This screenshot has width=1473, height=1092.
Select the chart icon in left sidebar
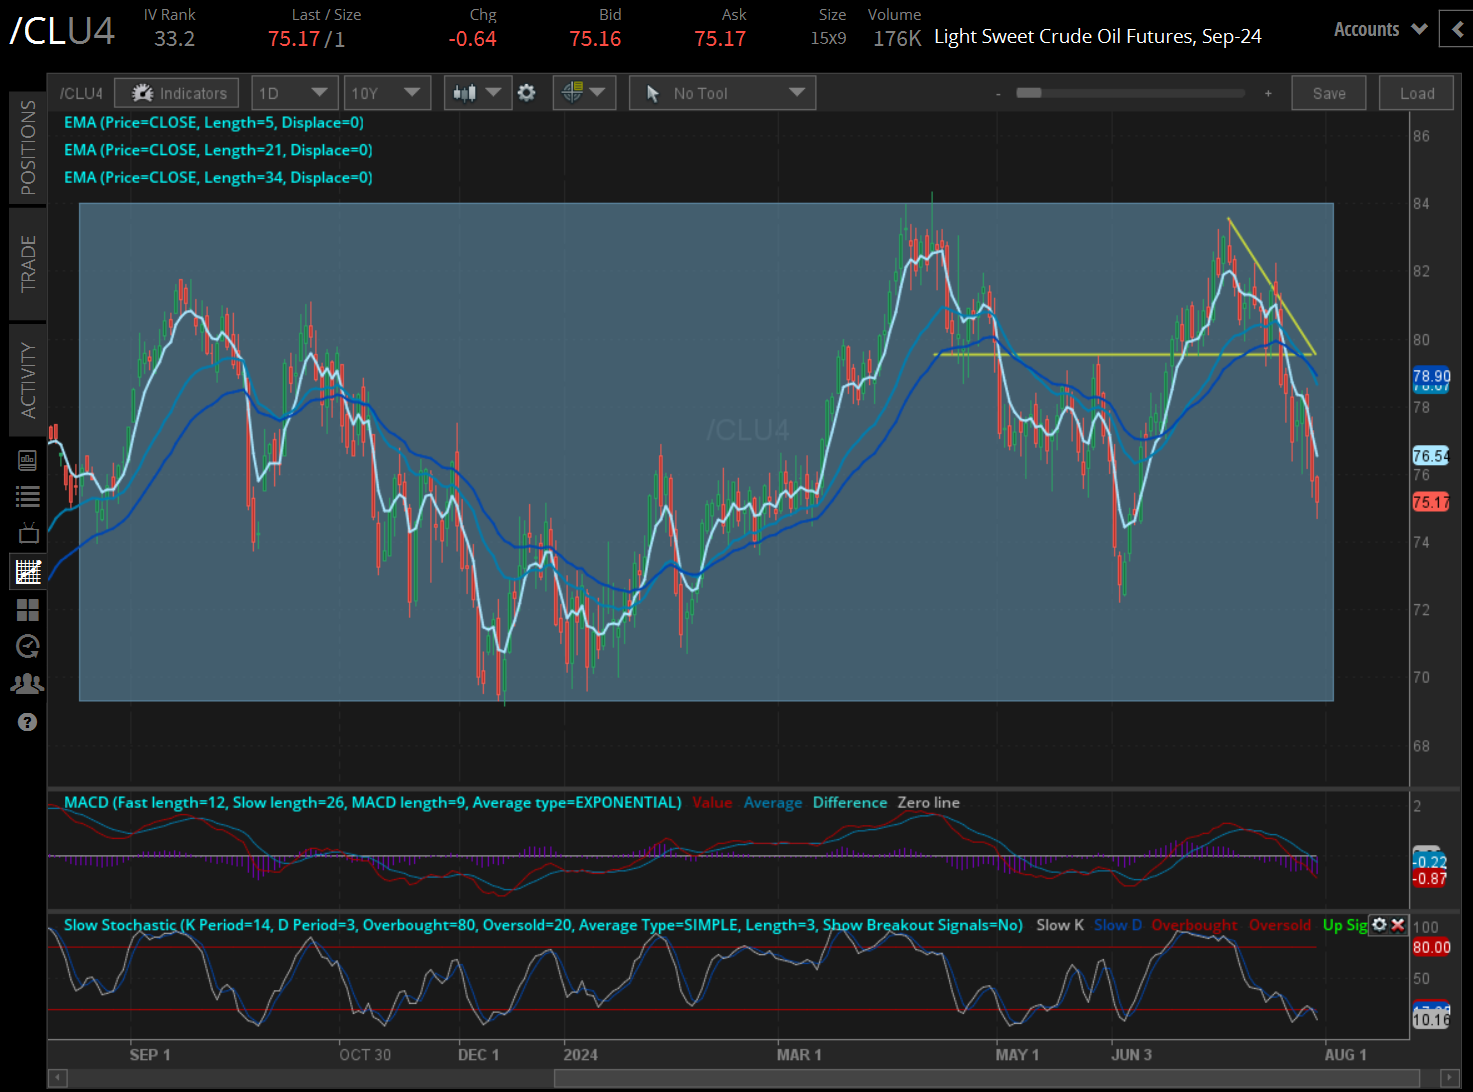(27, 571)
